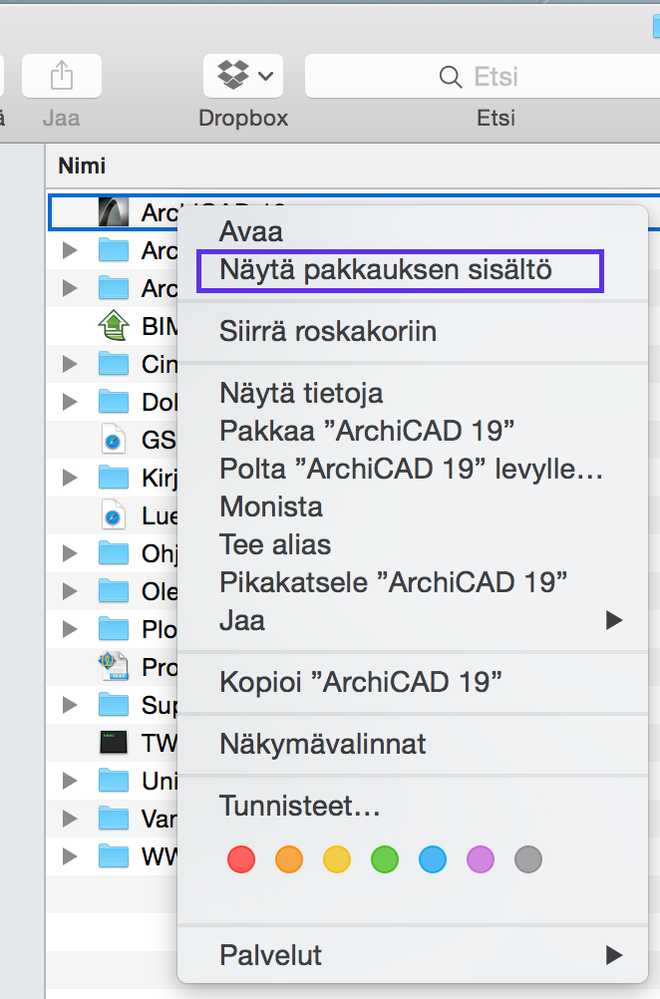Viewport: 660px width, 999px height.
Task: Expand the Kirj folder disclosure triangle
Action: point(69,478)
